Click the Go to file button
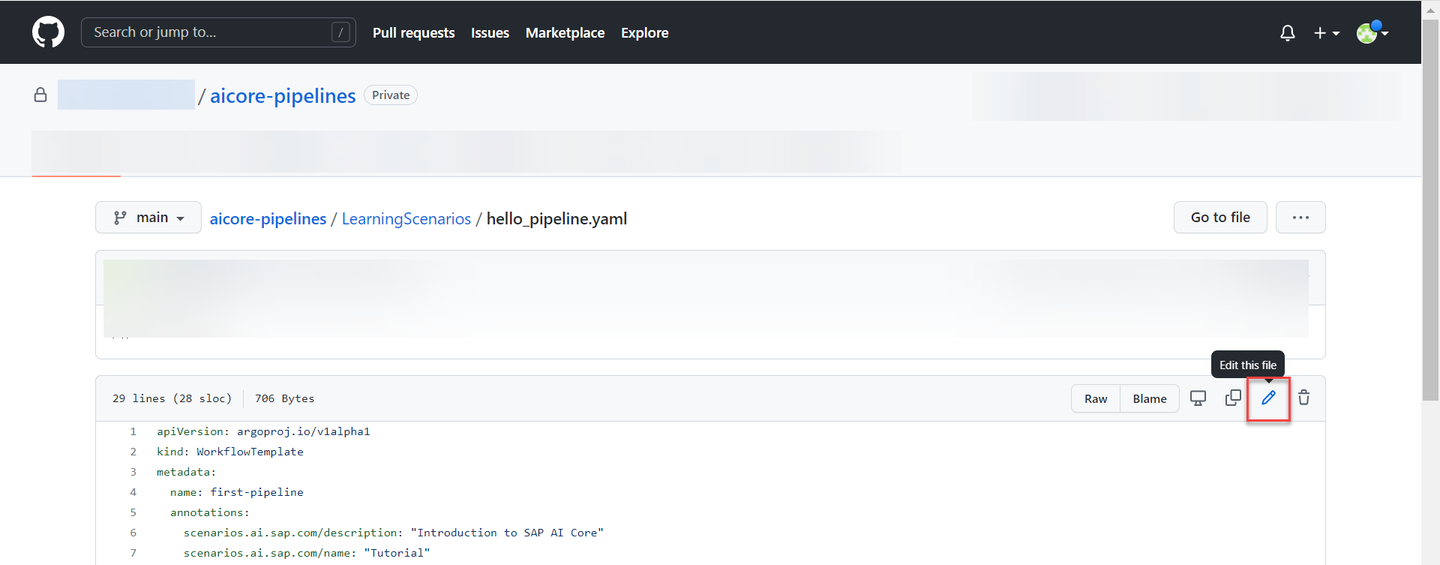 (1220, 217)
